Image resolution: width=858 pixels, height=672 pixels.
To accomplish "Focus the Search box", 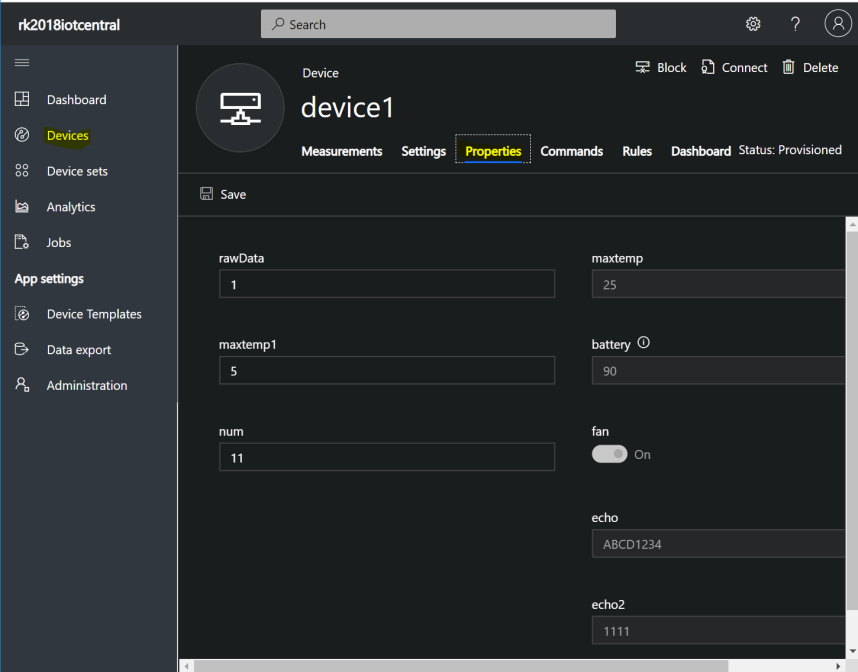I will pos(438,24).
